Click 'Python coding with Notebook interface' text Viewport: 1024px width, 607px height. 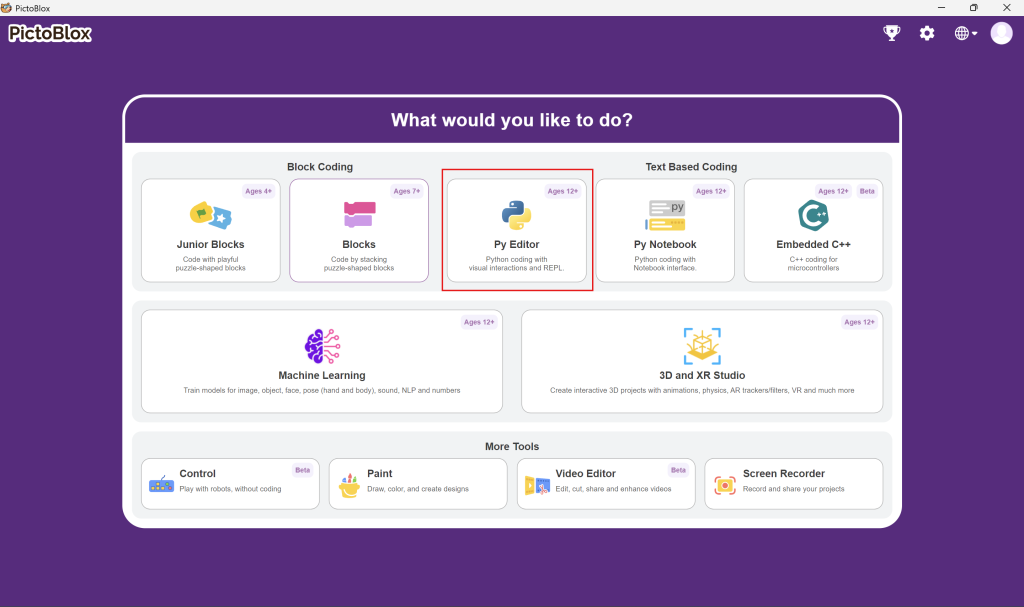(x=665, y=264)
